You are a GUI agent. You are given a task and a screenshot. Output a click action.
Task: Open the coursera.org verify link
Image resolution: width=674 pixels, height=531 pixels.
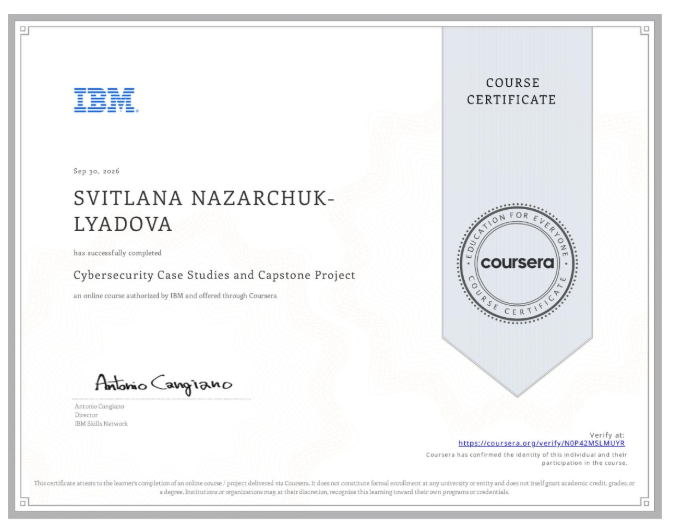[541, 443]
